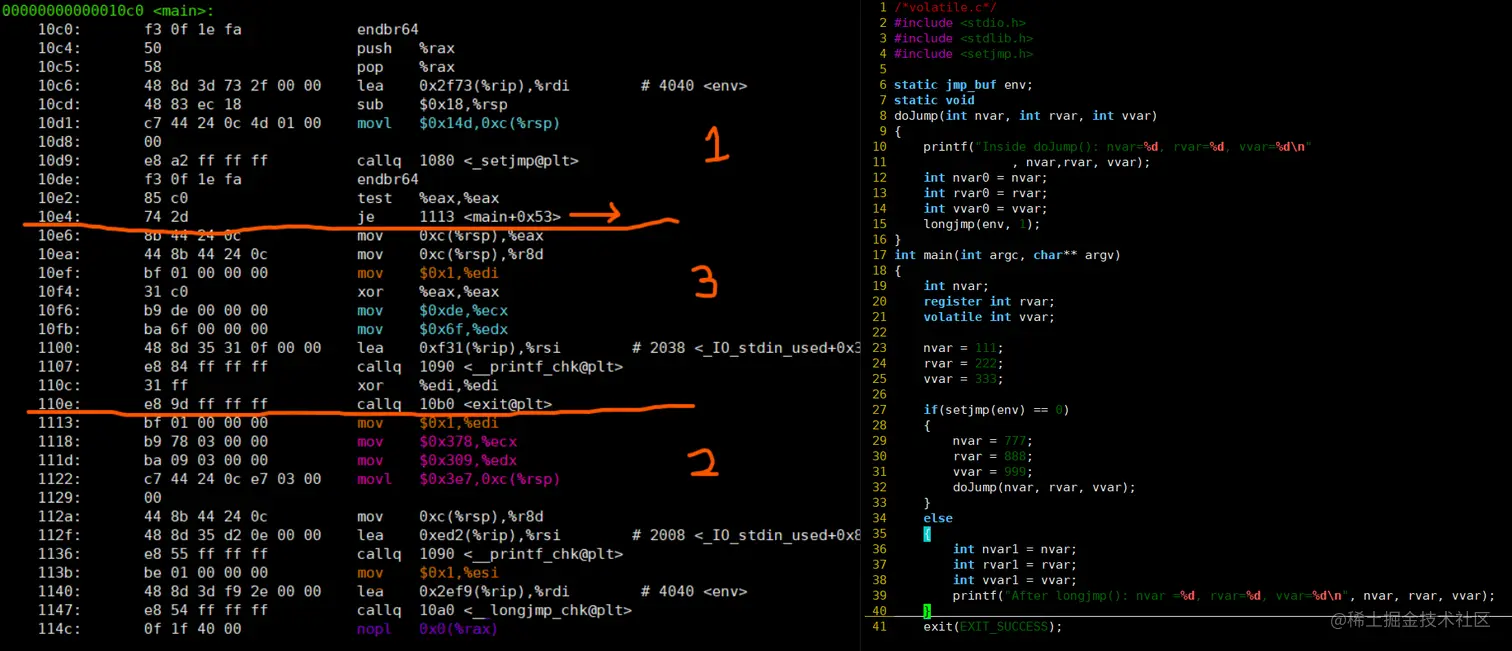The height and width of the screenshot is (651, 1512).
Task: Select nopl 0x0(%rax) instruction
Action: click(x=427, y=629)
